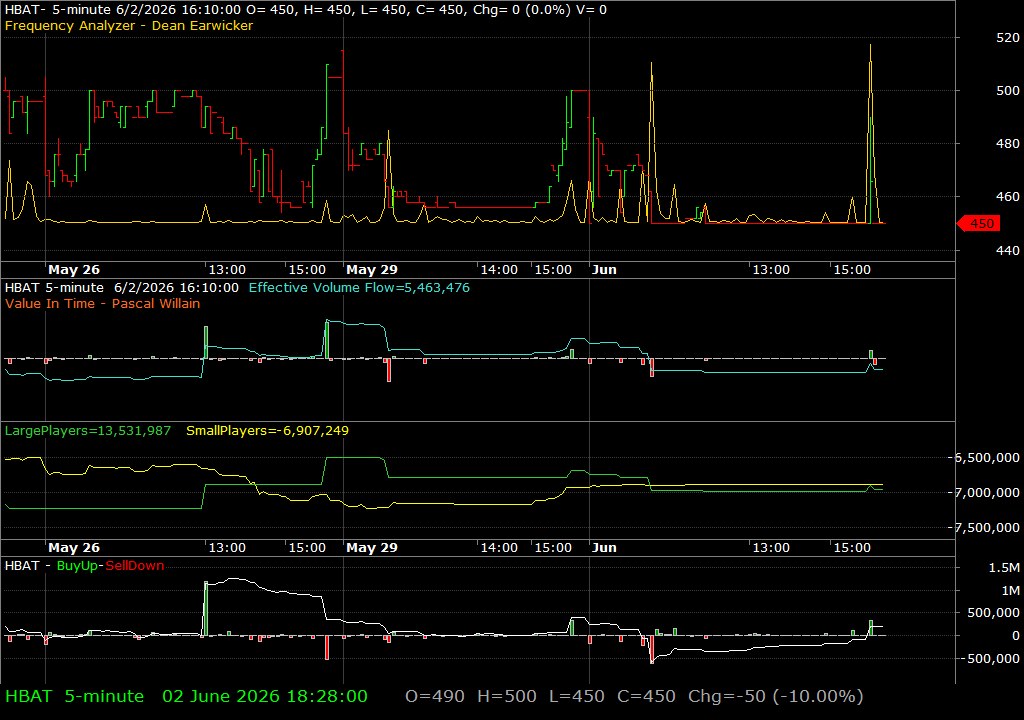This screenshot has height=720, width=1024.
Task: Click the O=490 status bar value
Action: 435,696
